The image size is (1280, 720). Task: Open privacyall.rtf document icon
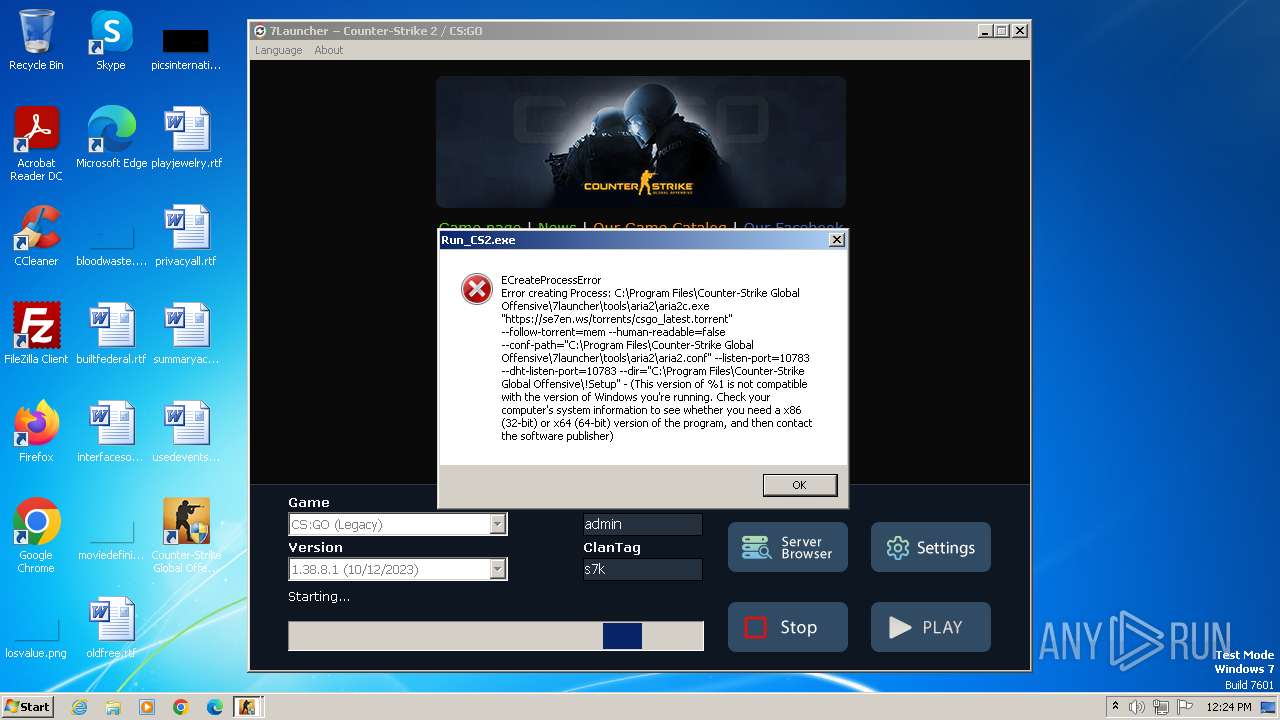[186, 236]
